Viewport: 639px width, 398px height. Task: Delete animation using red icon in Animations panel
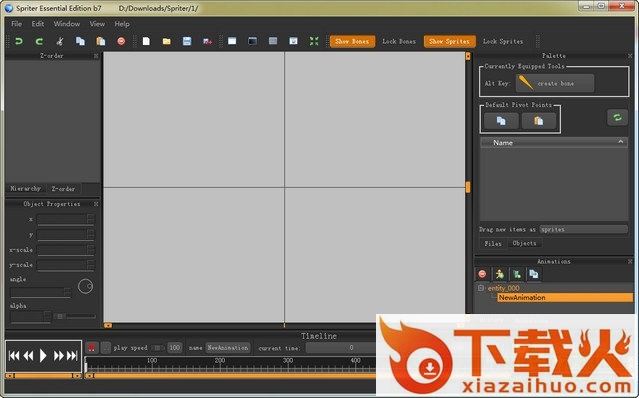(x=483, y=274)
